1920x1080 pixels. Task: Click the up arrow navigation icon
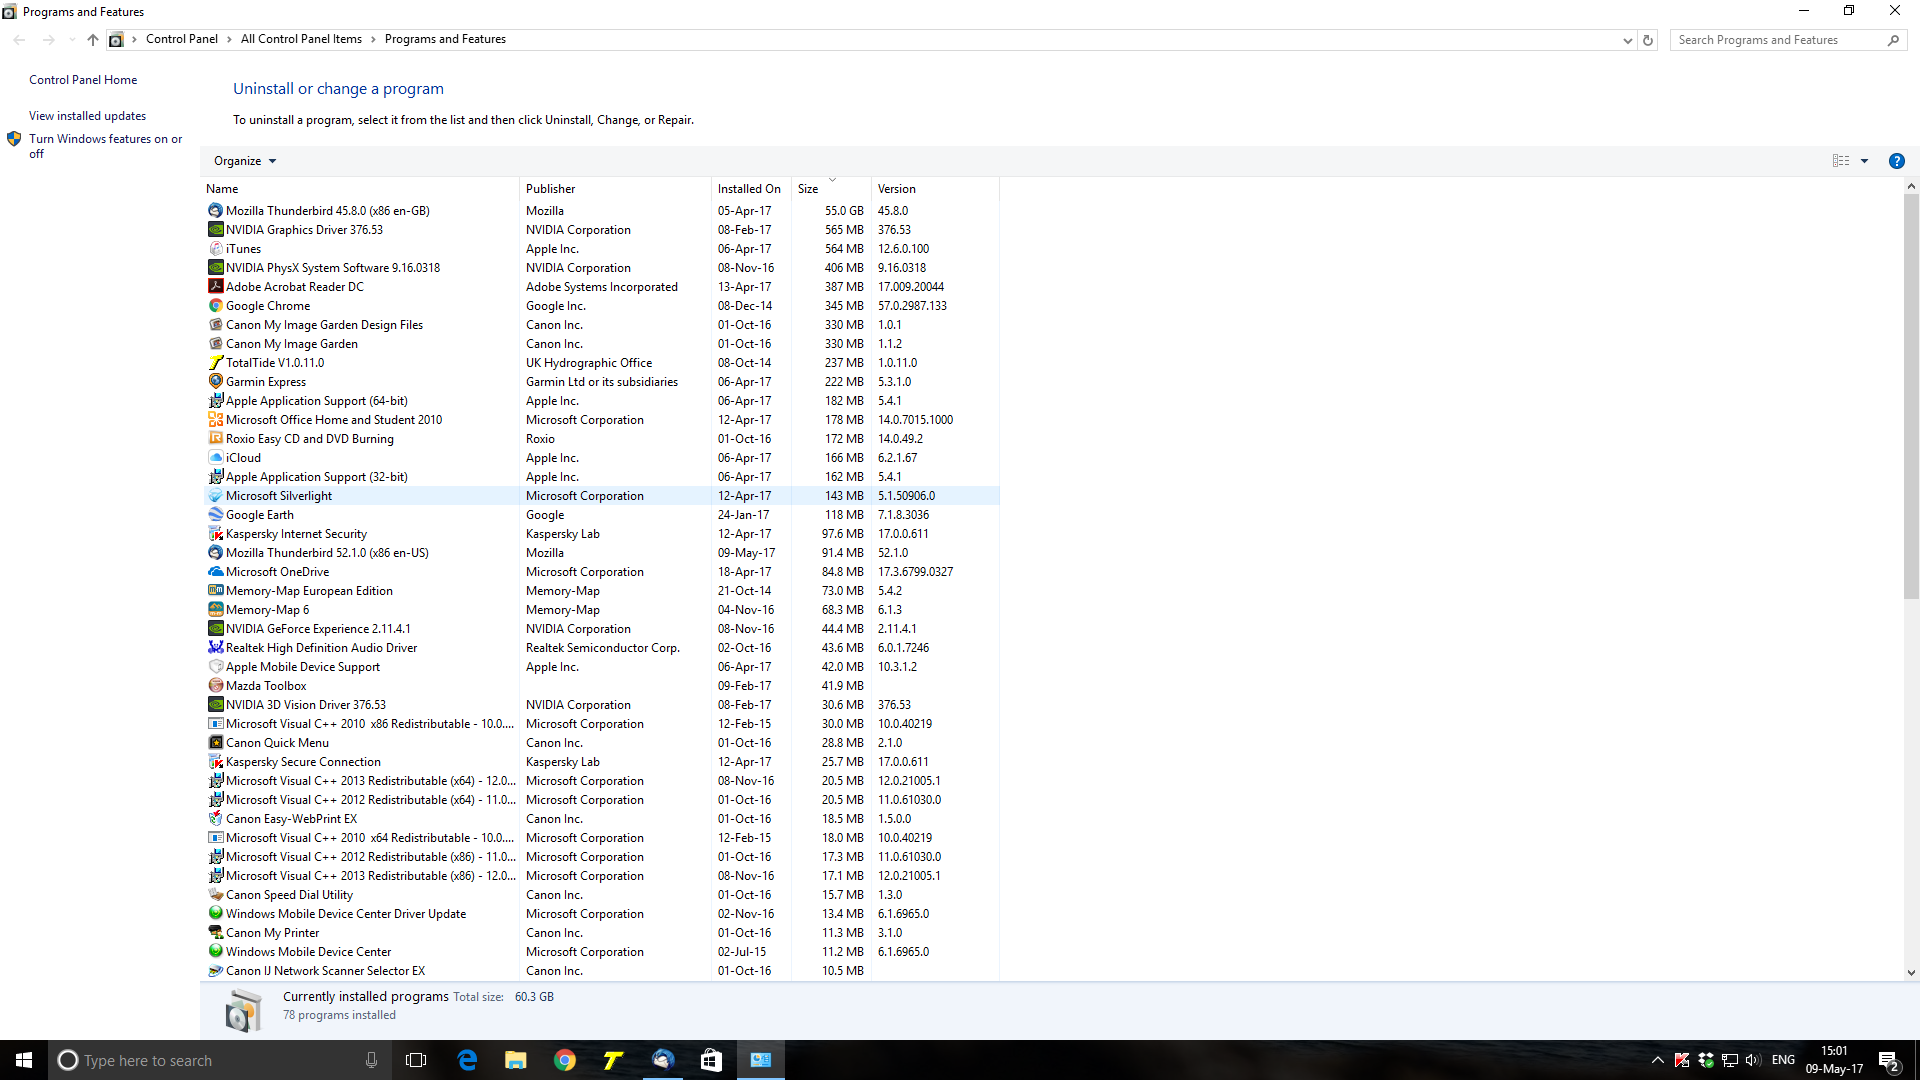click(92, 40)
